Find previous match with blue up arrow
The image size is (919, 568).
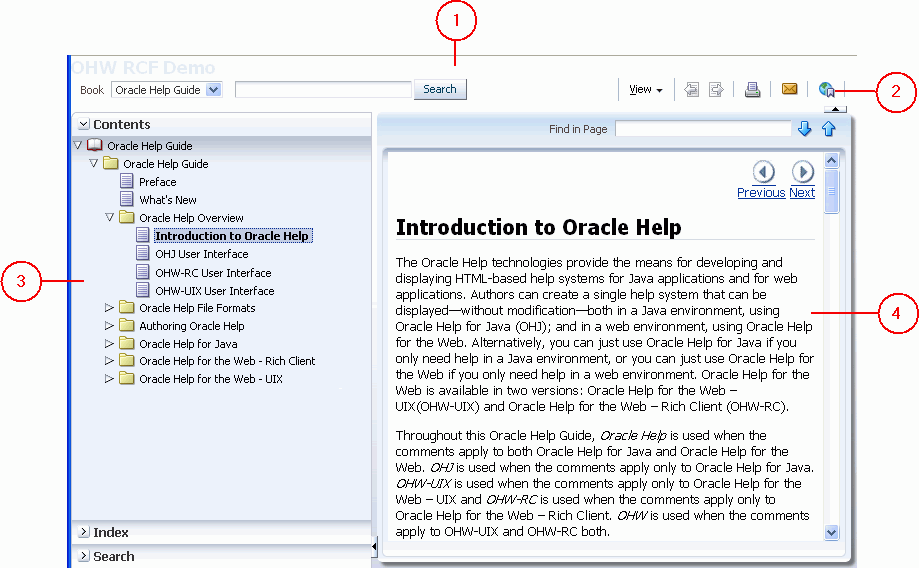pyautogui.click(x=829, y=128)
